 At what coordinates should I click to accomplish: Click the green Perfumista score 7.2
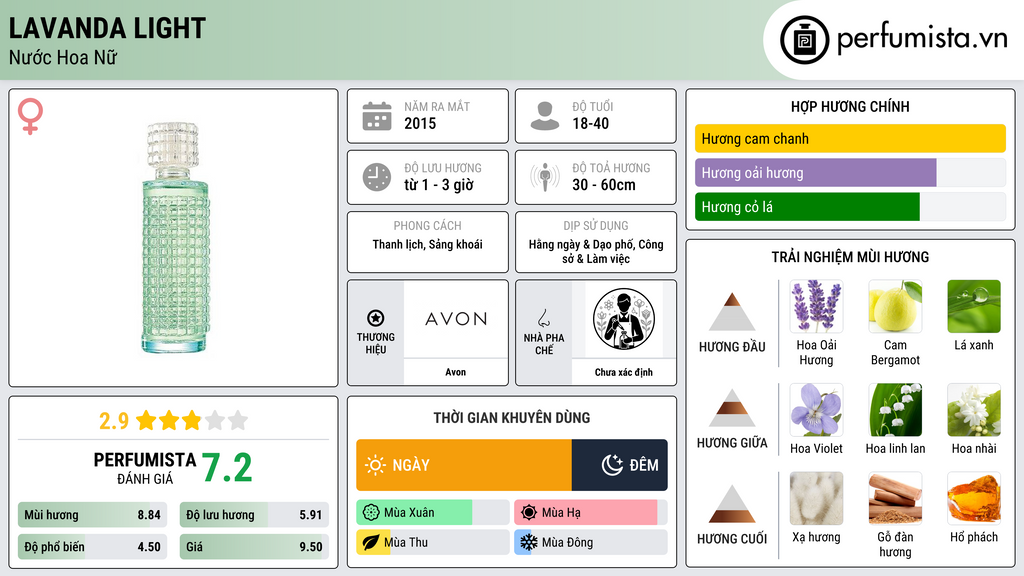(x=227, y=468)
